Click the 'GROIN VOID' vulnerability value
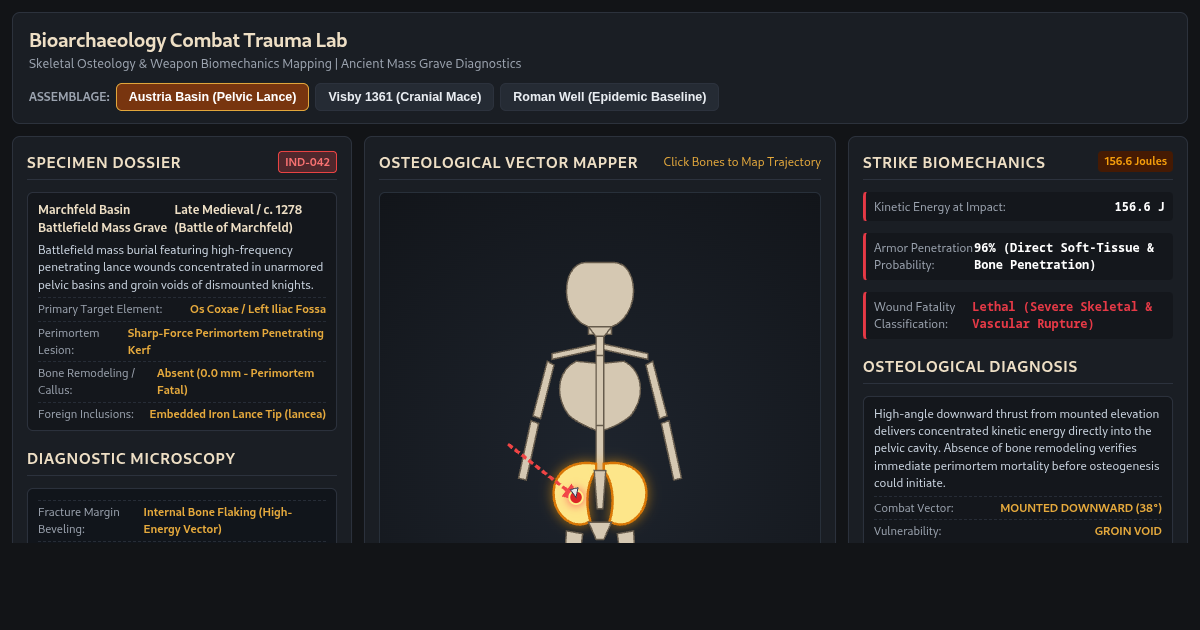1200x630 pixels. pos(1128,531)
